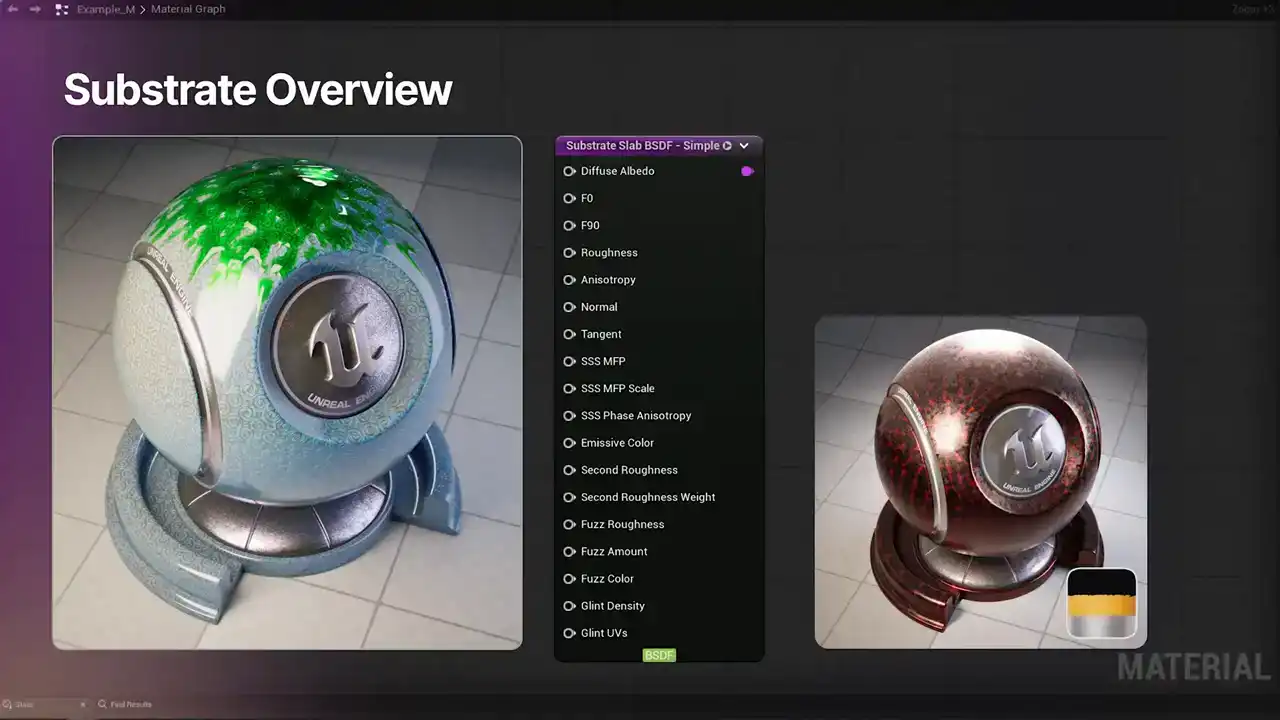Open the Find Results tab

pos(131,705)
